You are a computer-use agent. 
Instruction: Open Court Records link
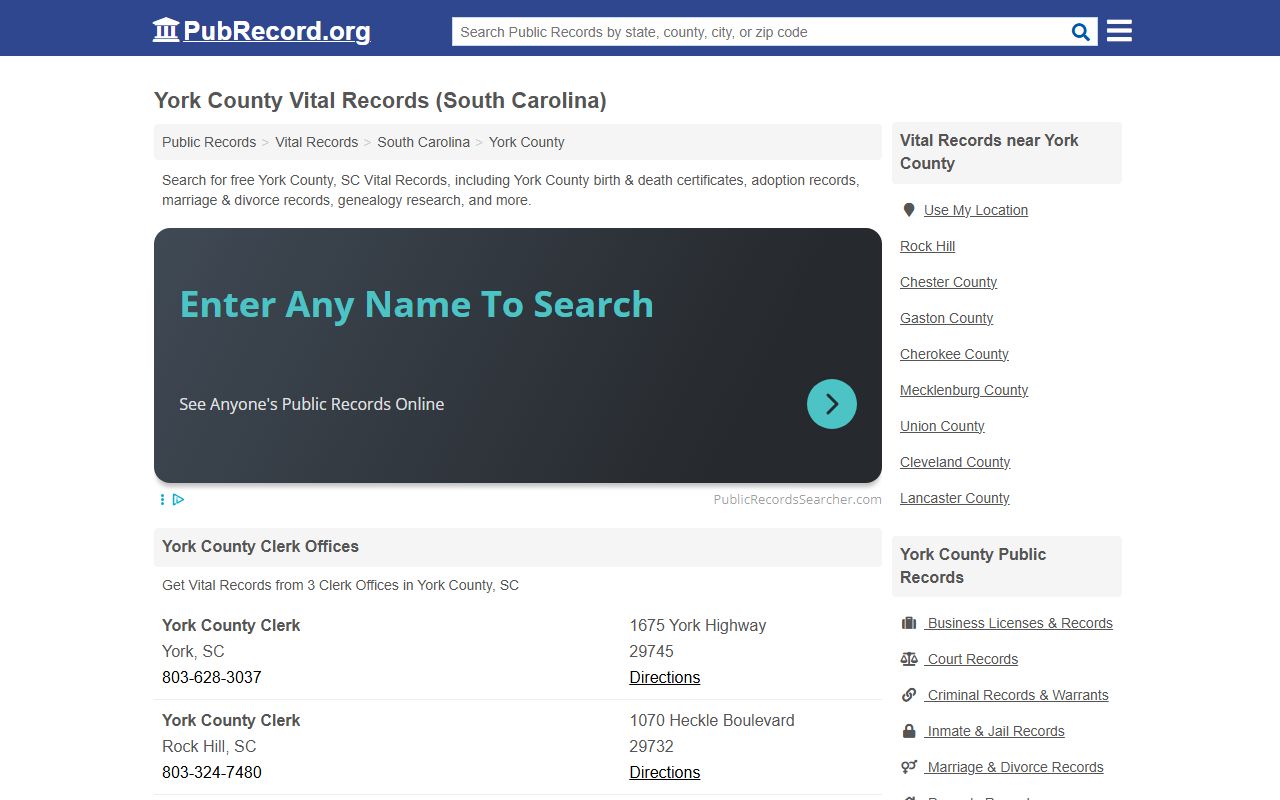[971, 659]
